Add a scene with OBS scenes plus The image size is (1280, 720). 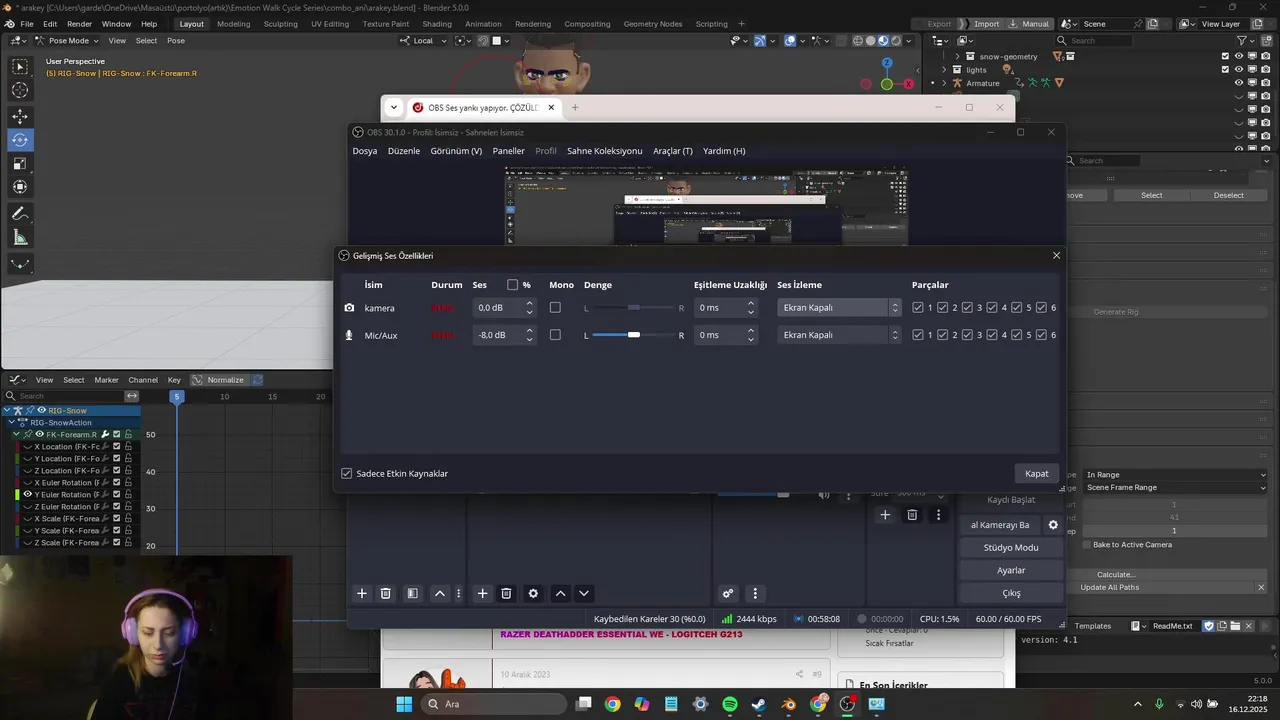pyautogui.click(x=362, y=593)
